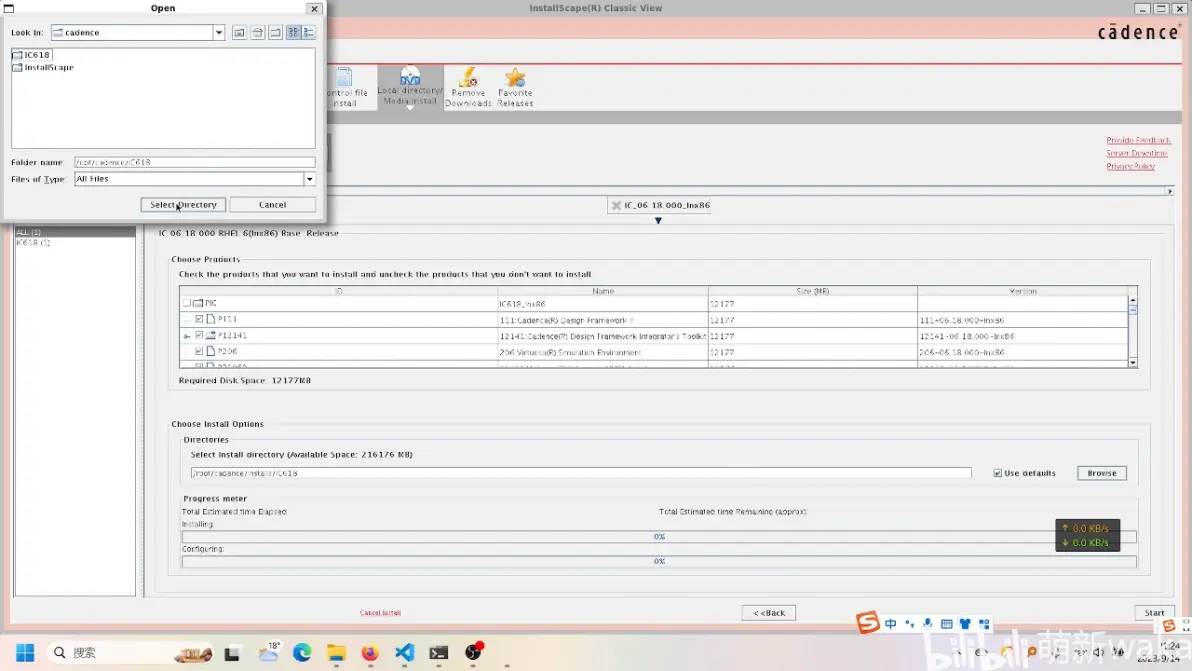
Task: Click the Start button
Action: point(1154,612)
